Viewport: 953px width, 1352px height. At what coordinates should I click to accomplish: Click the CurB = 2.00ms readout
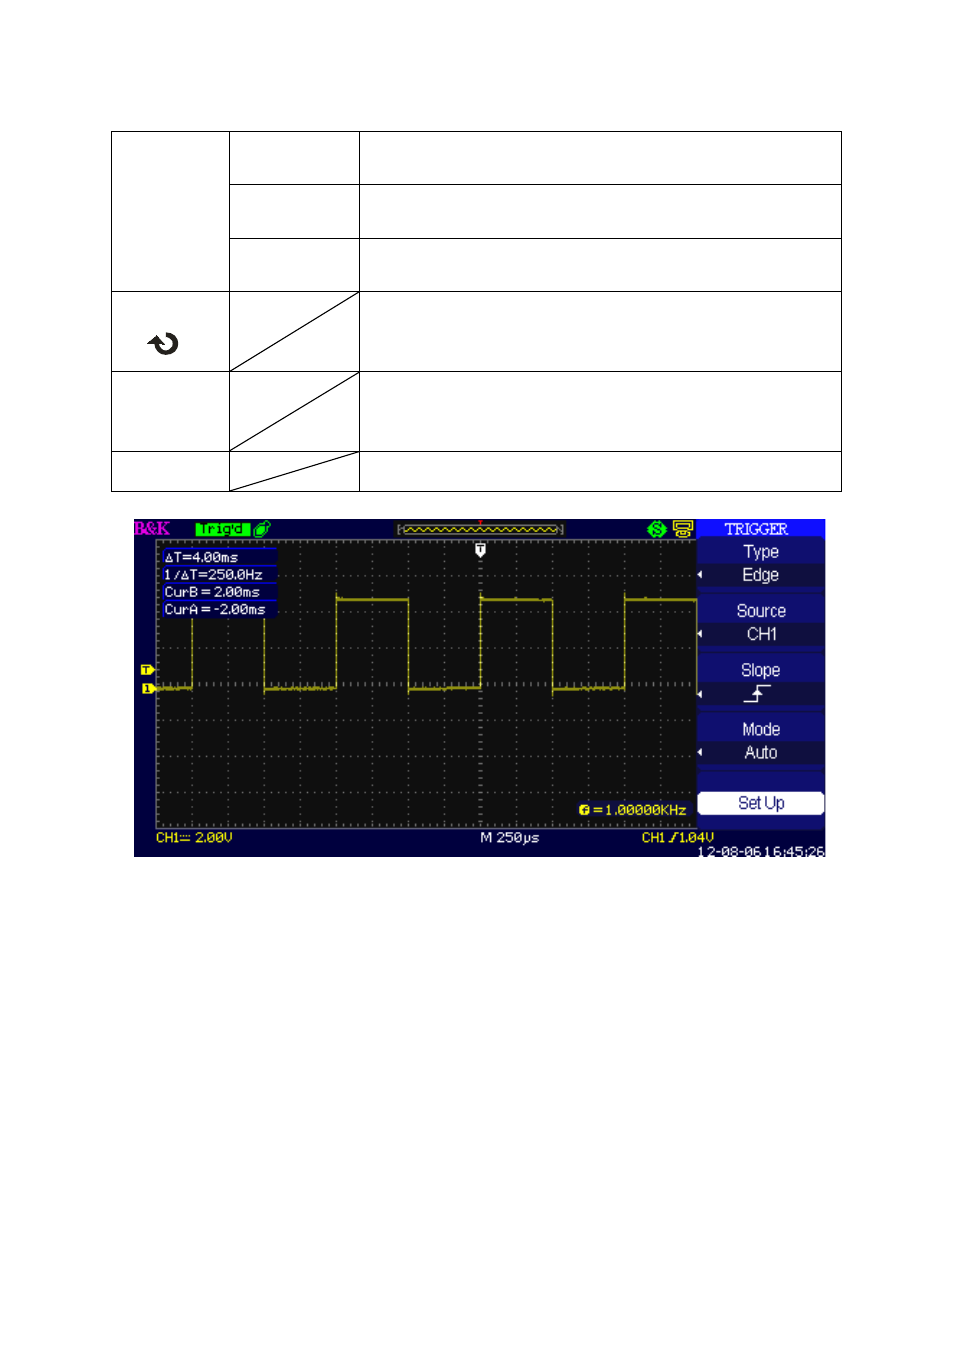pos(212,592)
